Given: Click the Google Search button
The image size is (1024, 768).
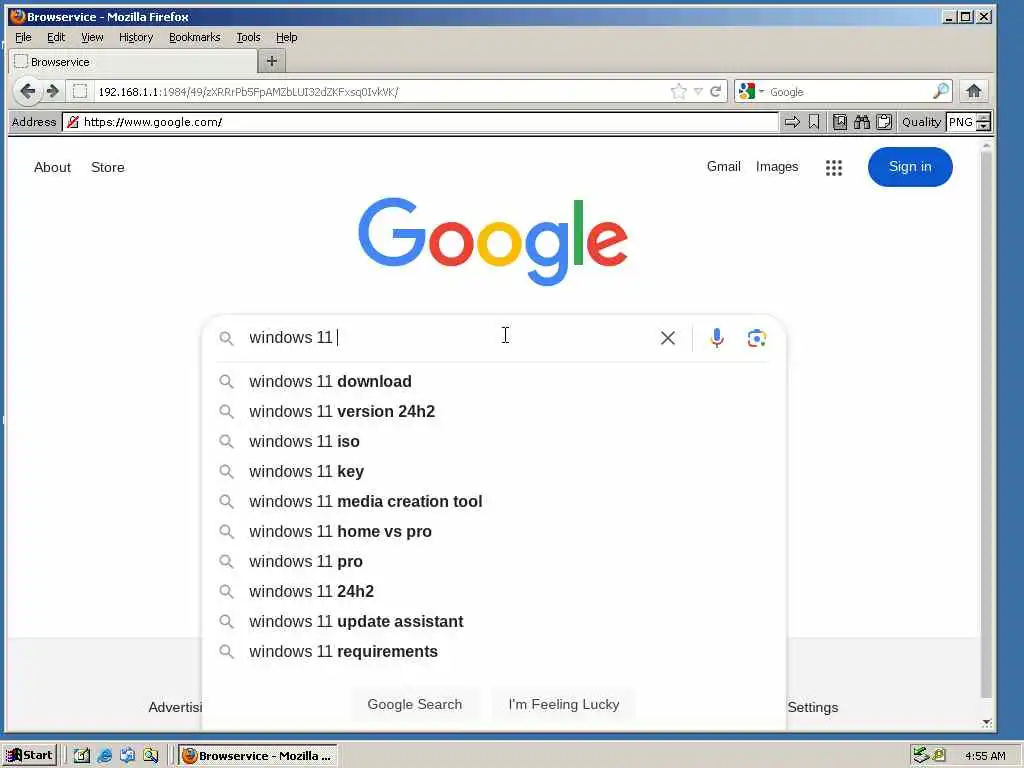Looking at the screenshot, I should click(x=415, y=704).
